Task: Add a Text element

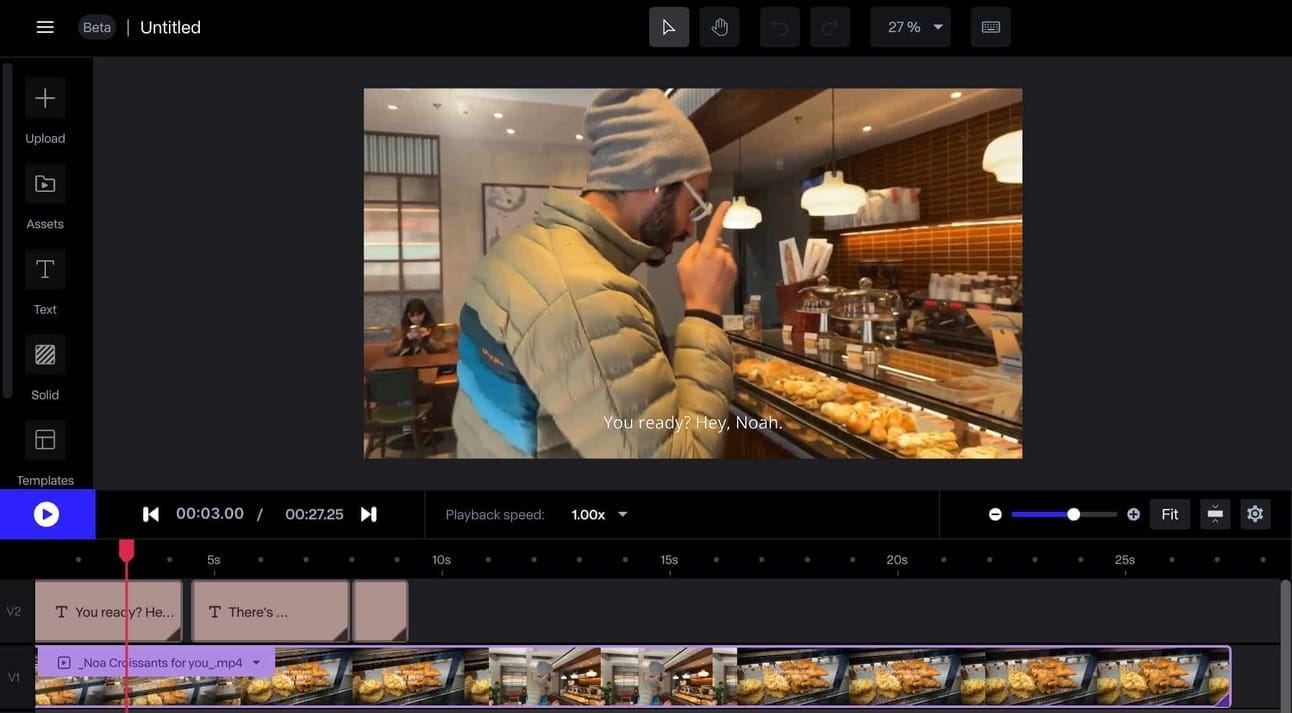Action: (x=45, y=270)
